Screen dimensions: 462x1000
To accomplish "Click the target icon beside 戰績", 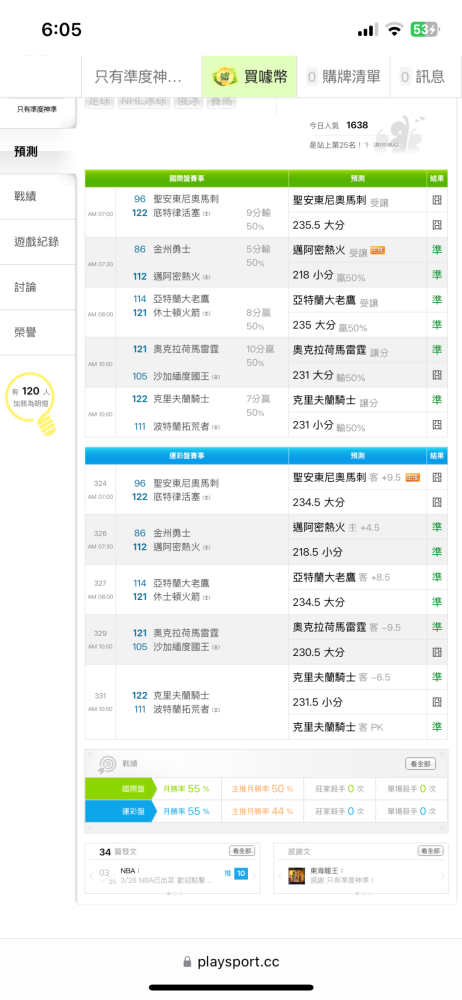I will click(106, 763).
